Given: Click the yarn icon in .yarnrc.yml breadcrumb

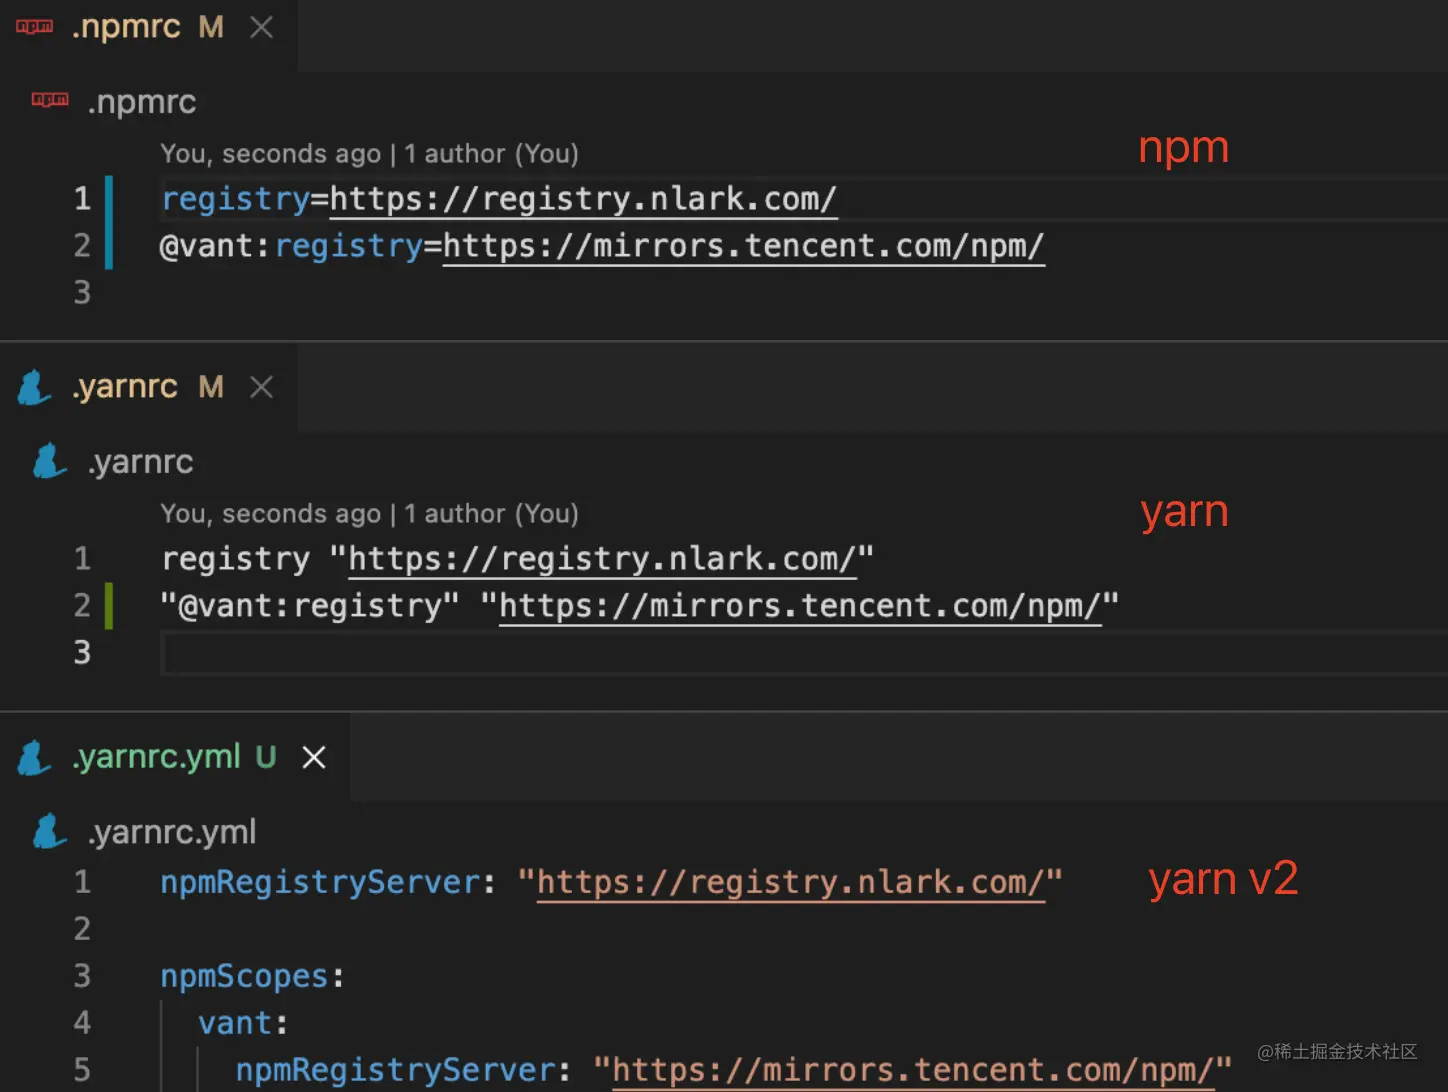Looking at the screenshot, I should tap(49, 831).
